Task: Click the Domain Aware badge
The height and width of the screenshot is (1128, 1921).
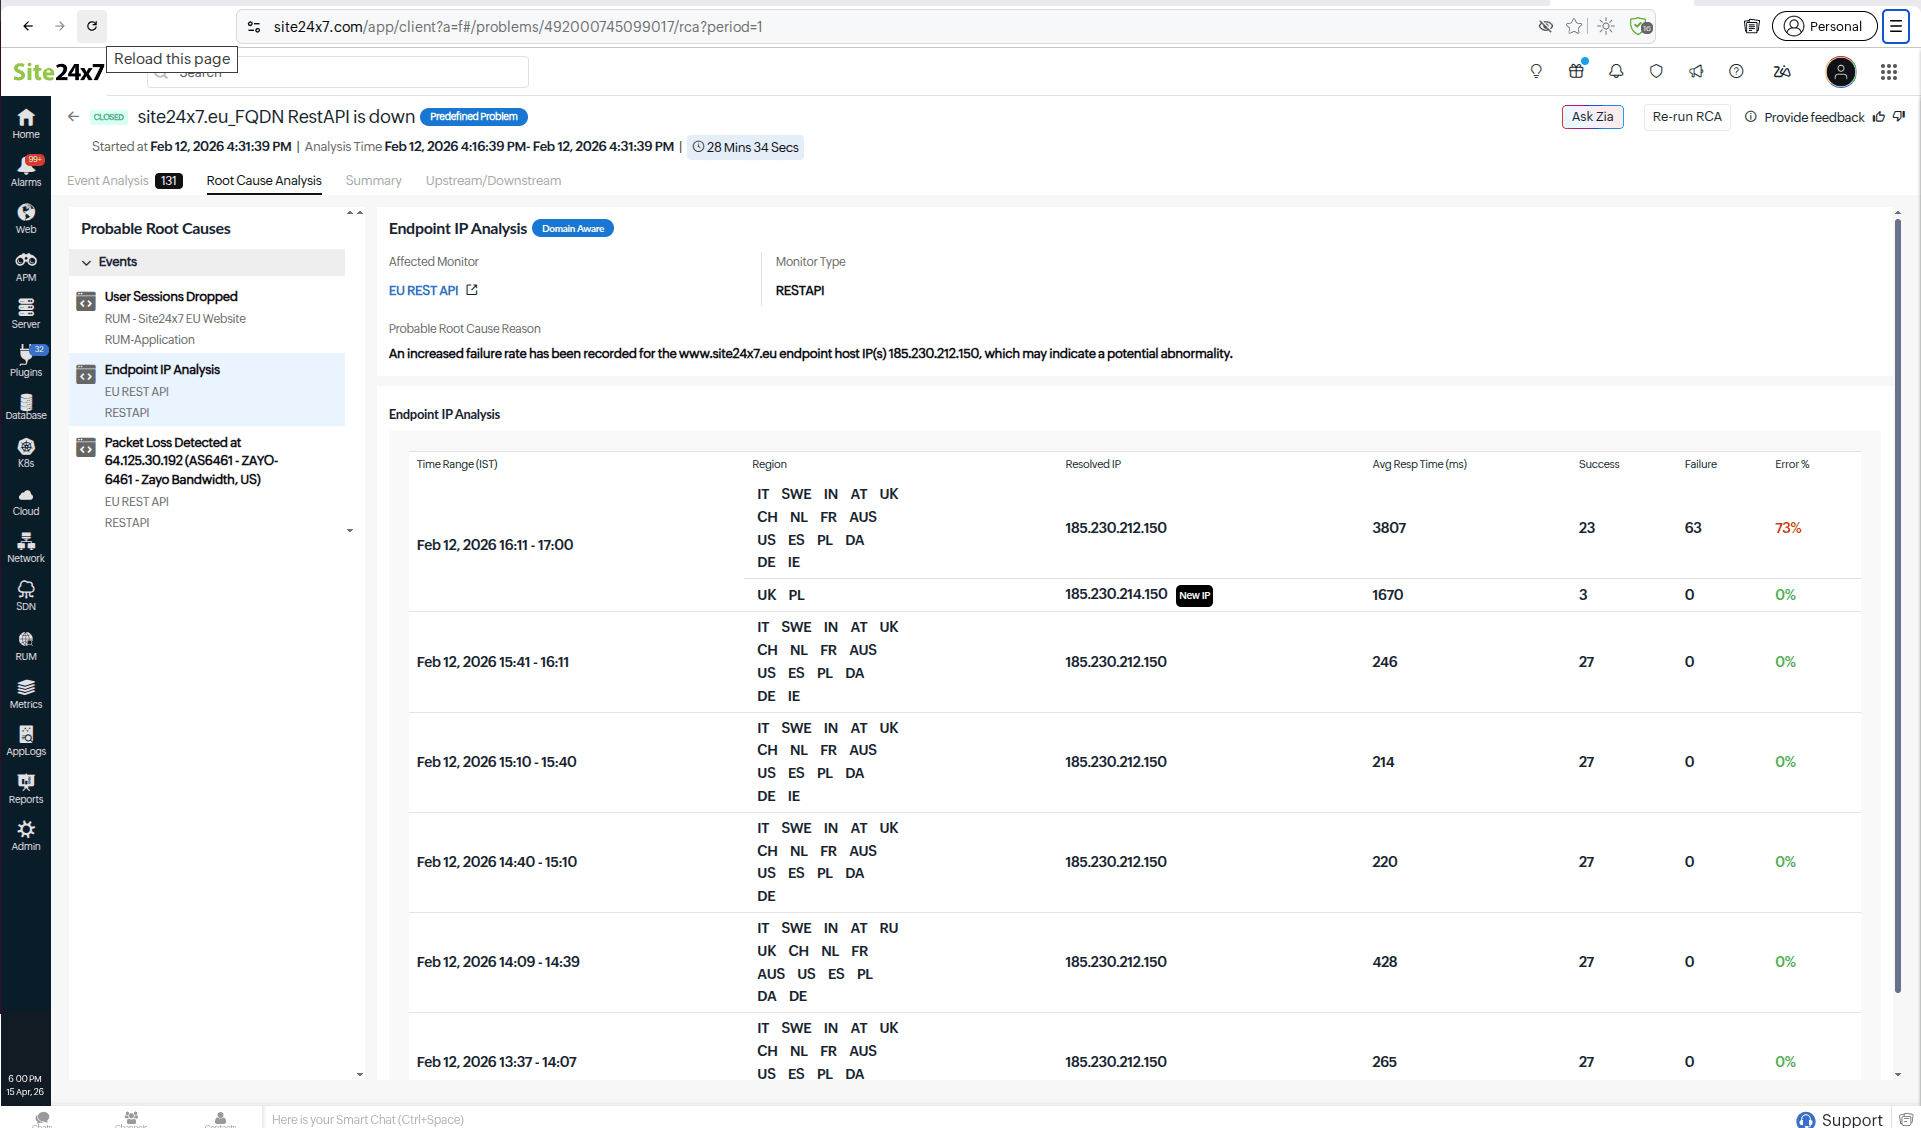Action: click(573, 229)
